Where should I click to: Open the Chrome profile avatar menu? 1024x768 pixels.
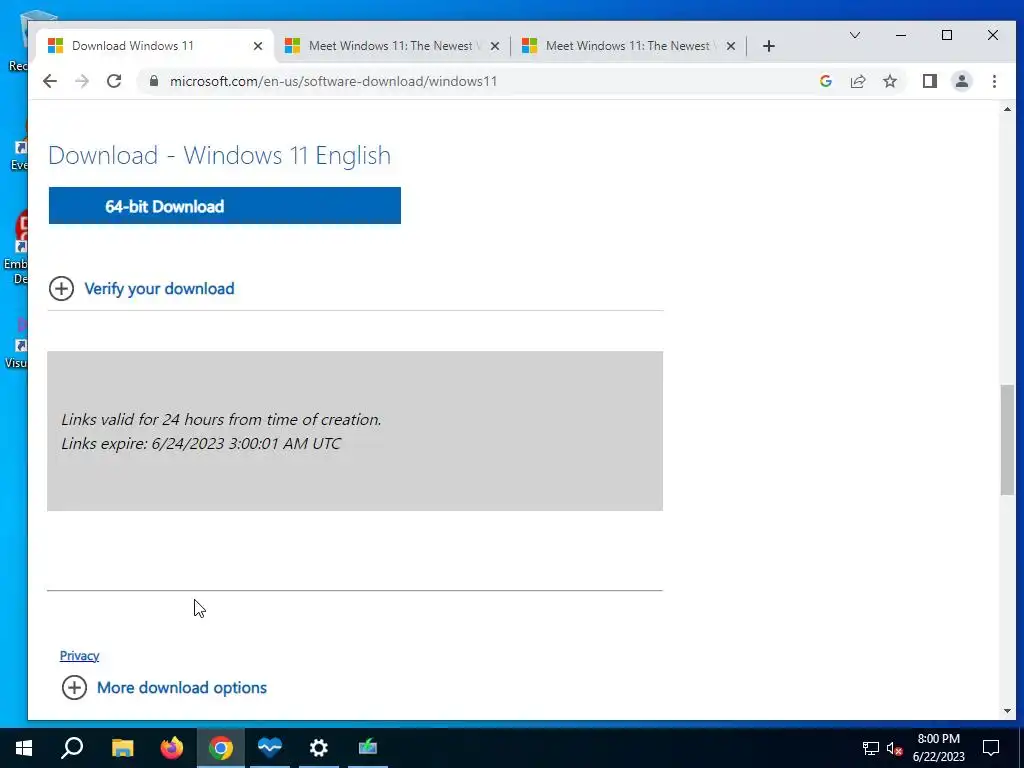click(x=961, y=81)
